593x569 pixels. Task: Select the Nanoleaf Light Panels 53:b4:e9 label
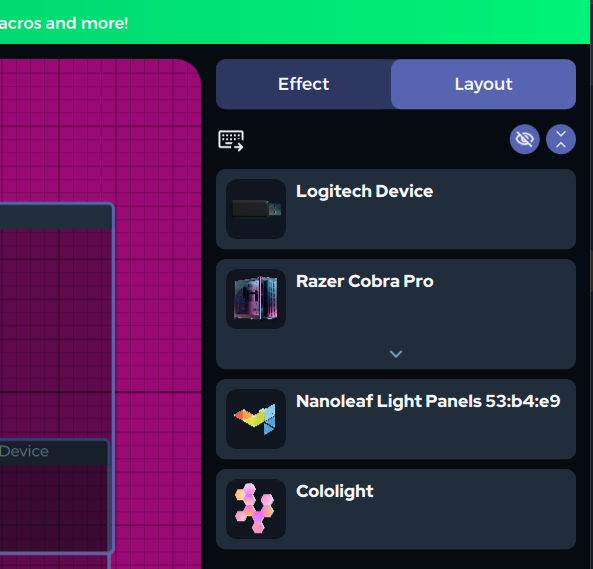428,401
